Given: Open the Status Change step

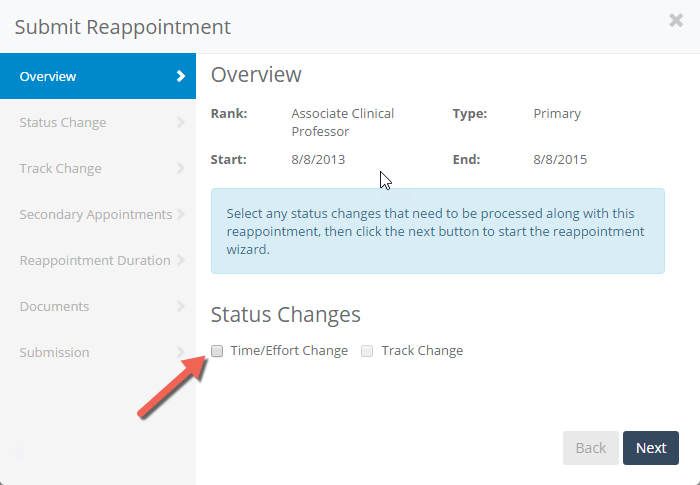Looking at the screenshot, I should pos(63,122).
